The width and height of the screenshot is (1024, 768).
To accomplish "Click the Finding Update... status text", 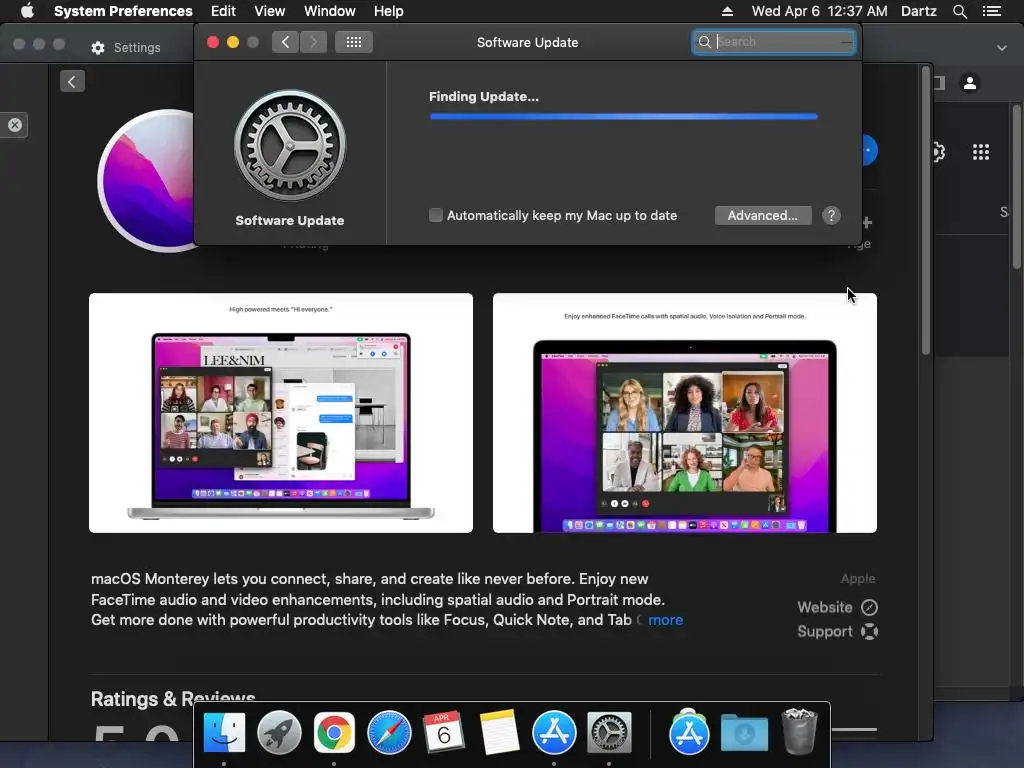I will click(484, 97).
